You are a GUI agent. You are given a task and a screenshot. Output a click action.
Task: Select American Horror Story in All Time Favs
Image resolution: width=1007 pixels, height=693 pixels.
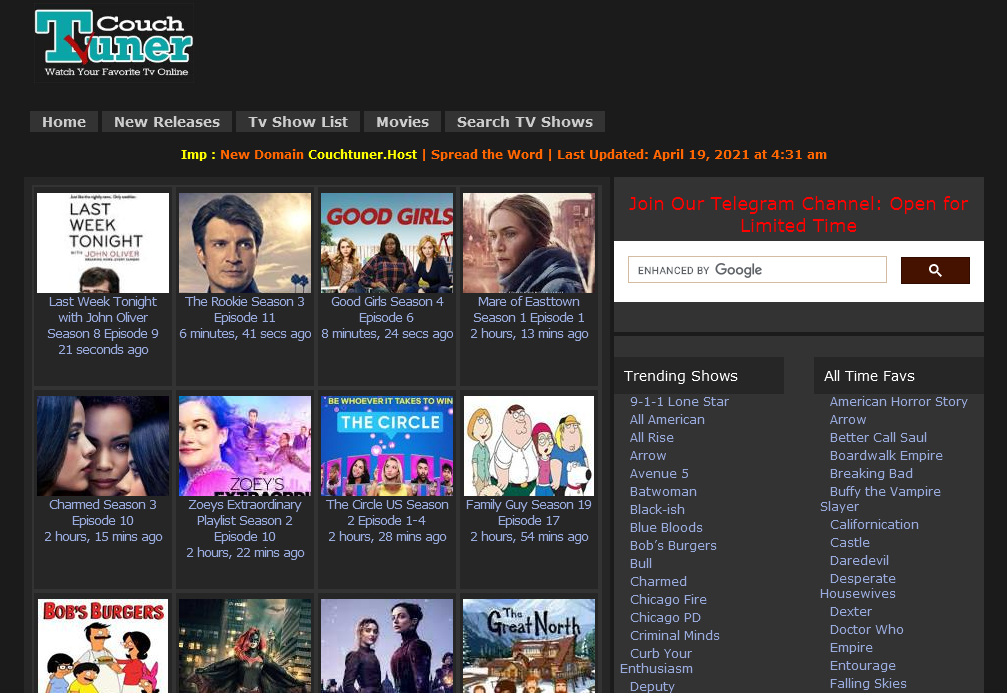click(x=898, y=401)
